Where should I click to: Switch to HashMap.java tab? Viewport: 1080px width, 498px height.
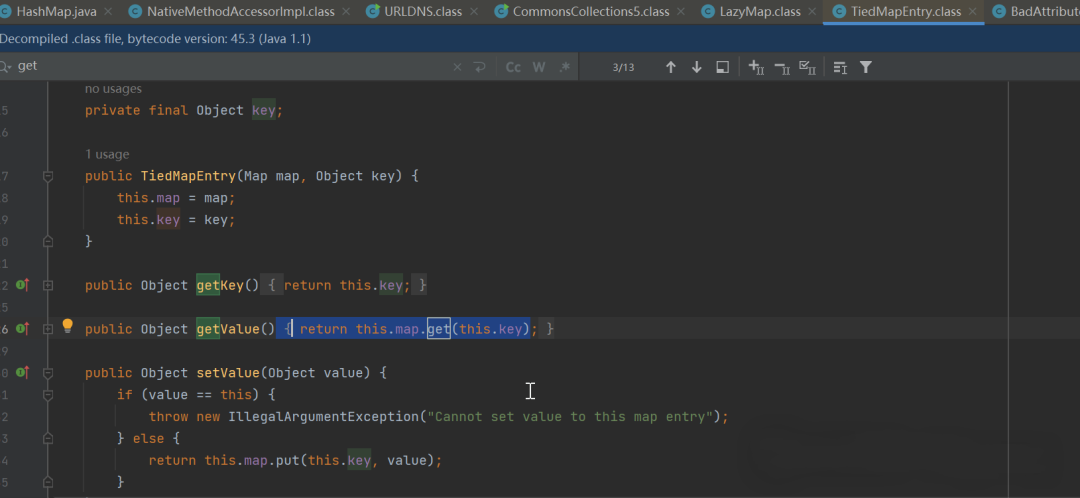[56, 12]
